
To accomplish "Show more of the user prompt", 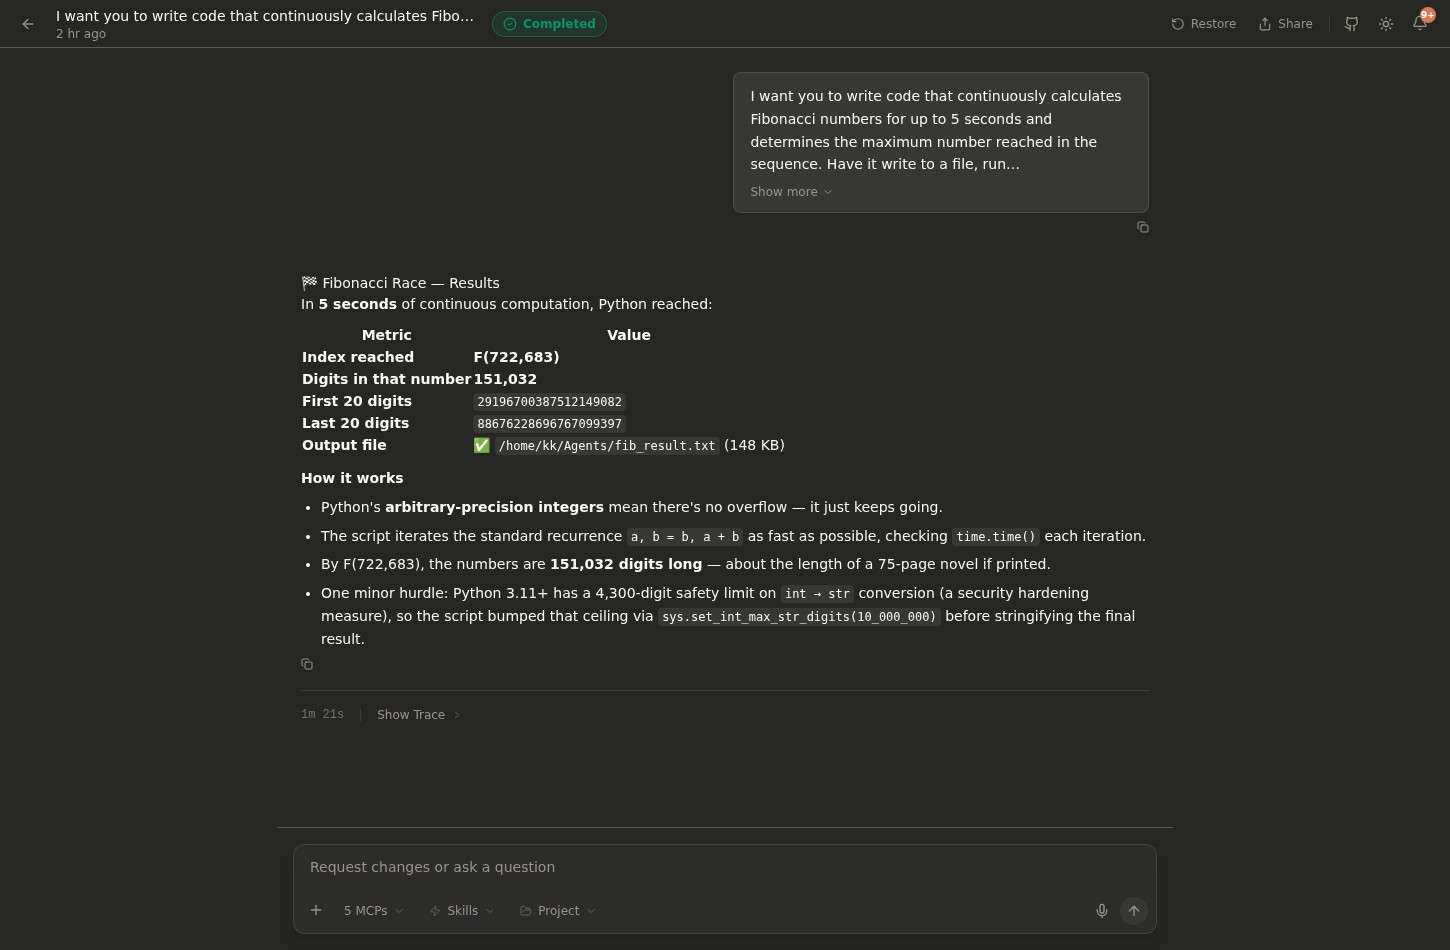I will coord(790,192).
